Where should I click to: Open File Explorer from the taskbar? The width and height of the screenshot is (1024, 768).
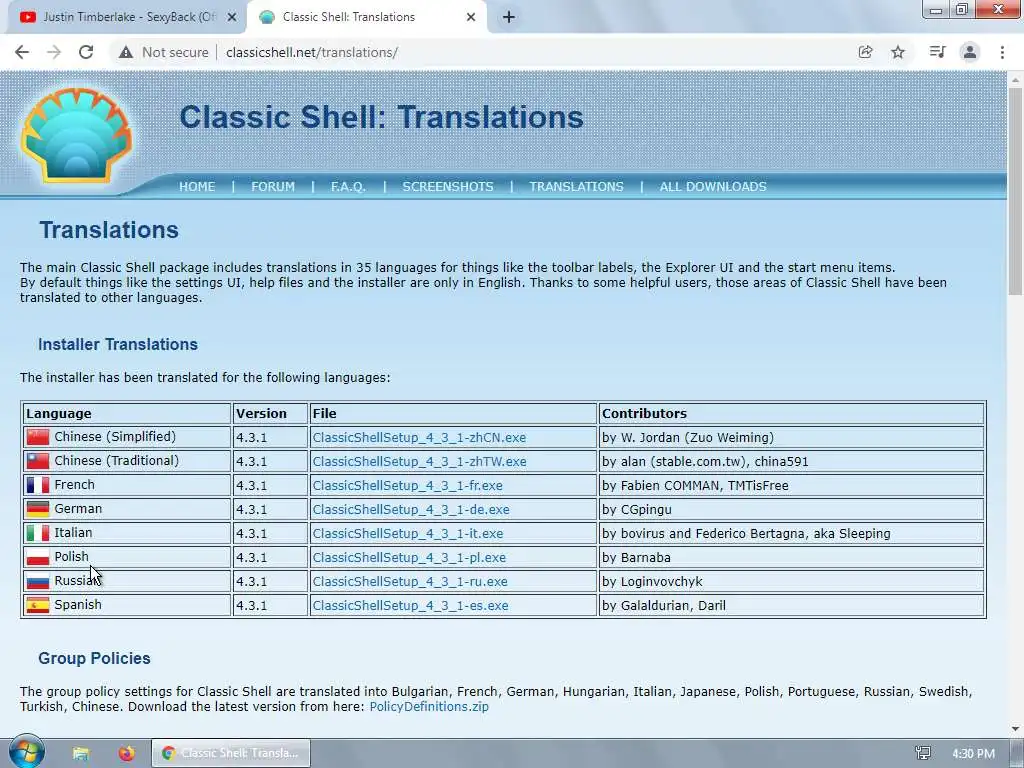click(x=81, y=753)
